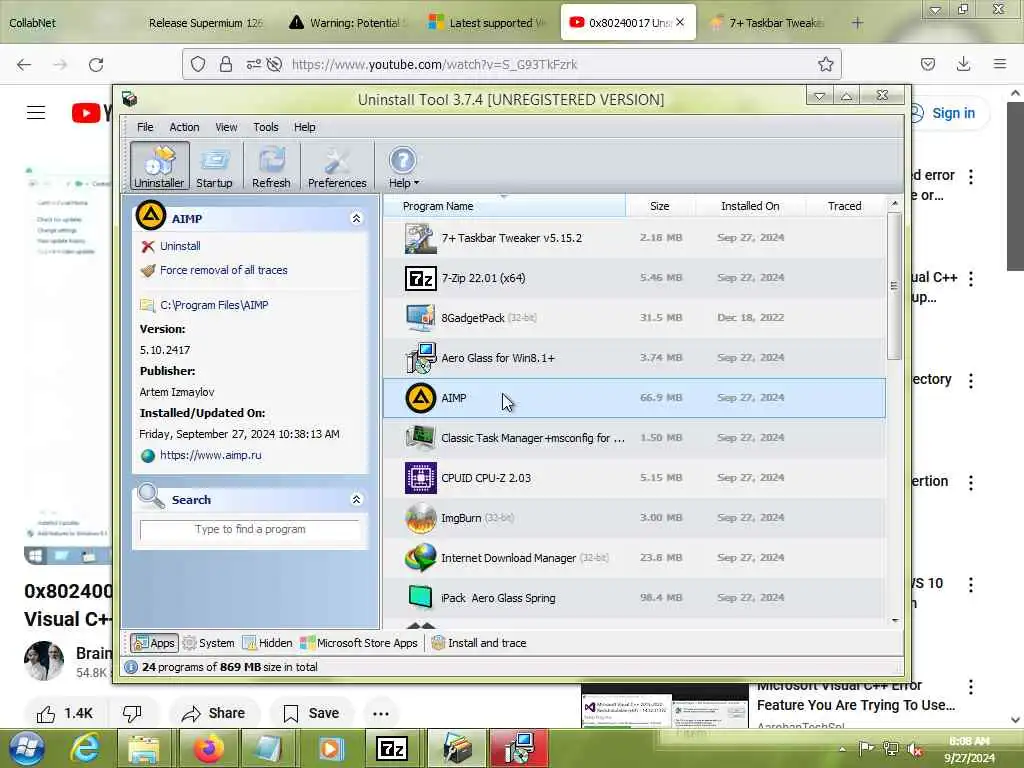This screenshot has width=1024, height=768.
Task: Like the YouTube video
Action: click(64, 713)
